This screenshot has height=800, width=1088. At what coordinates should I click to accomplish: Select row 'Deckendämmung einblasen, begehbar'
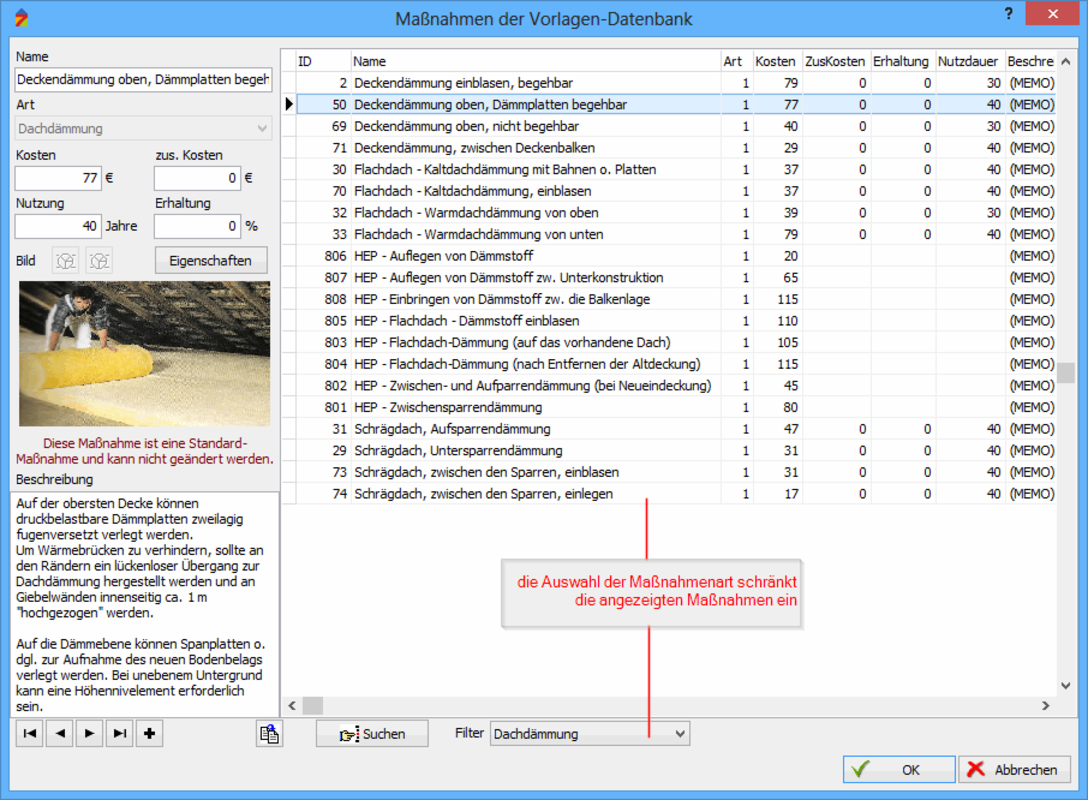point(677,83)
